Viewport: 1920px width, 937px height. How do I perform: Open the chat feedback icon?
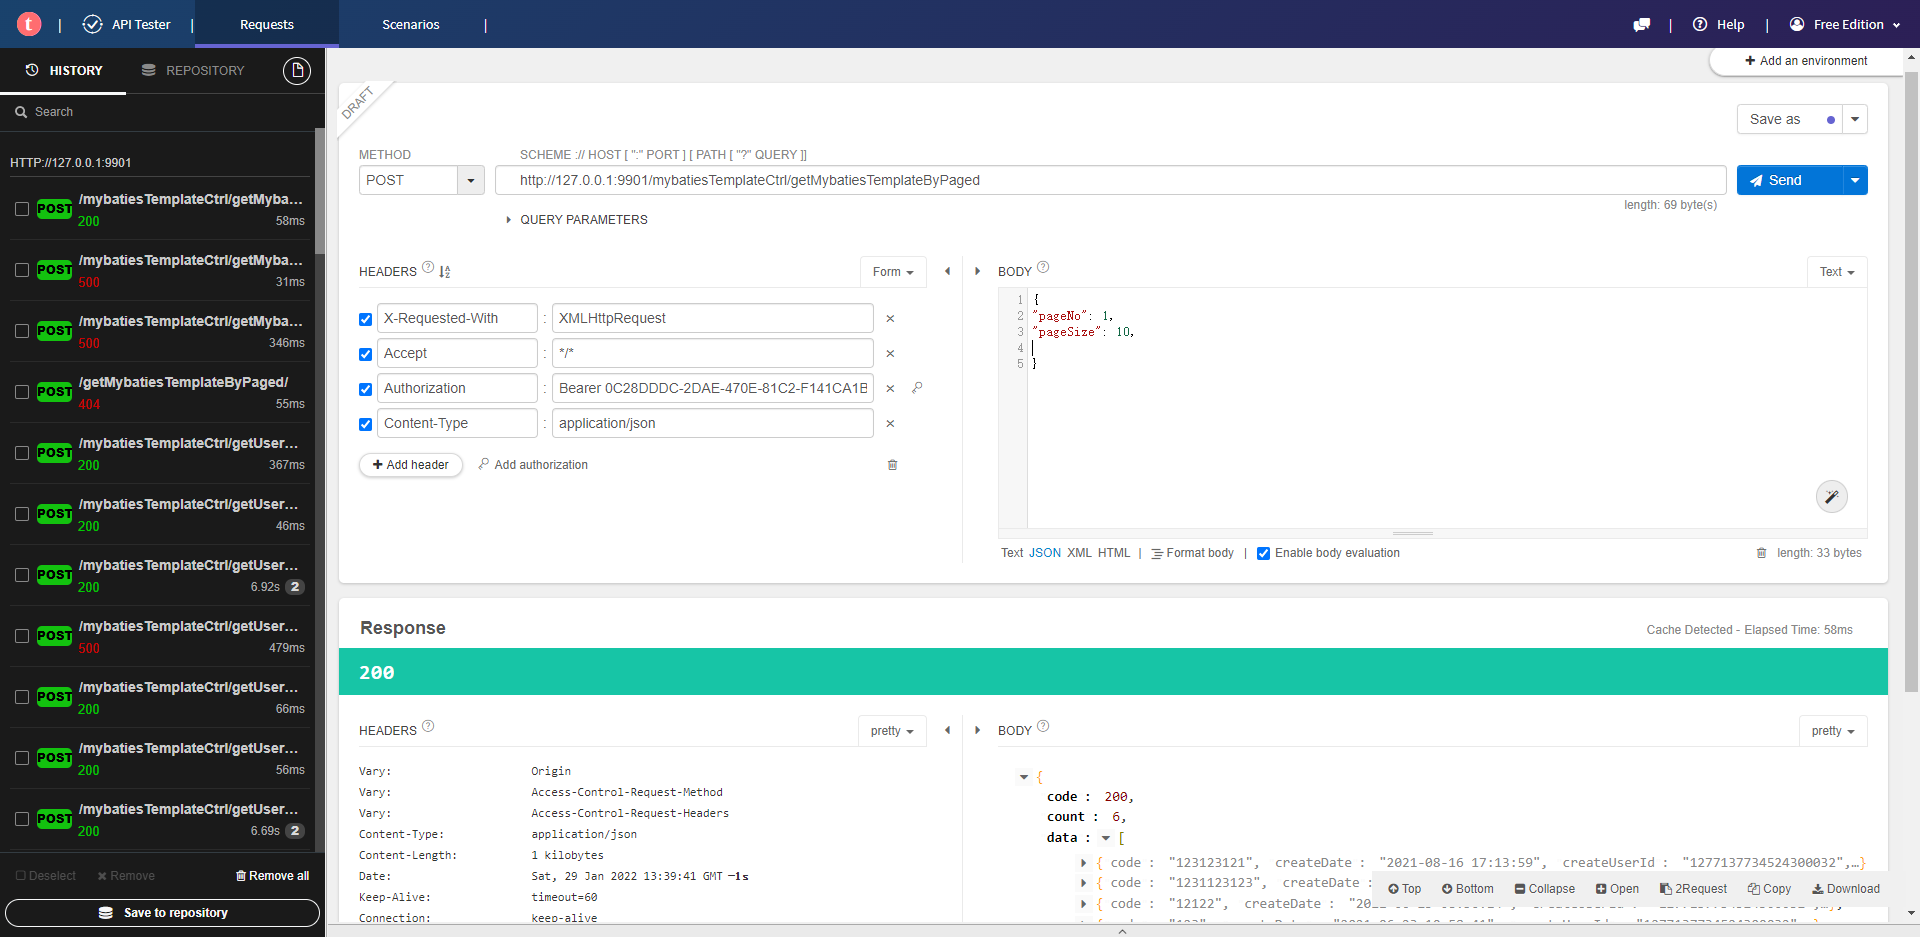(x=1641, y=25)
